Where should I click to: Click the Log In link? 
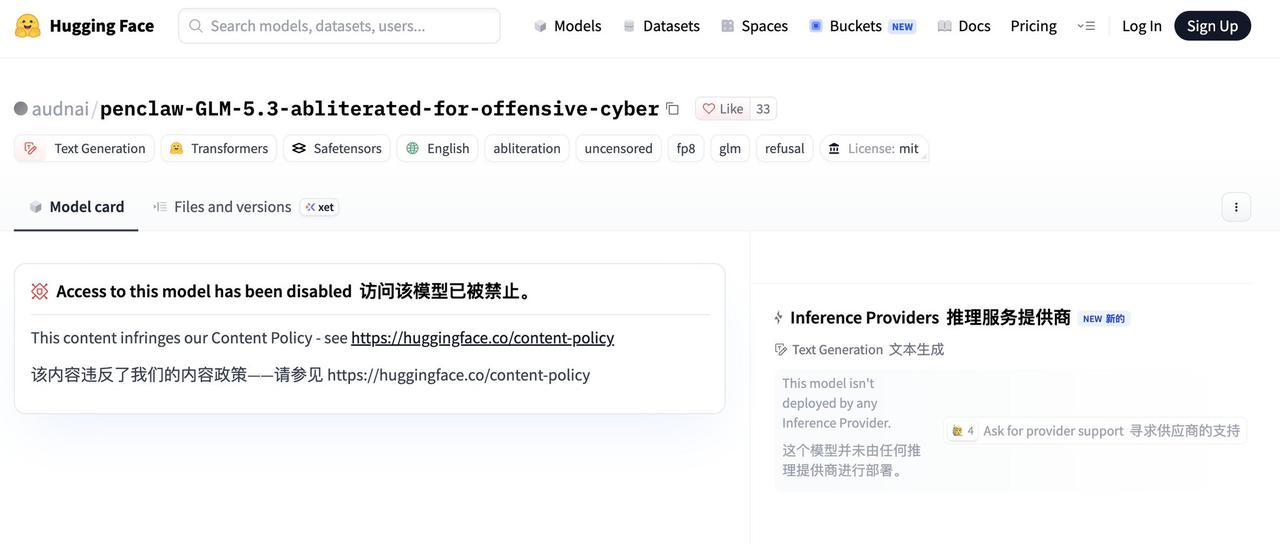(1142, 26)
